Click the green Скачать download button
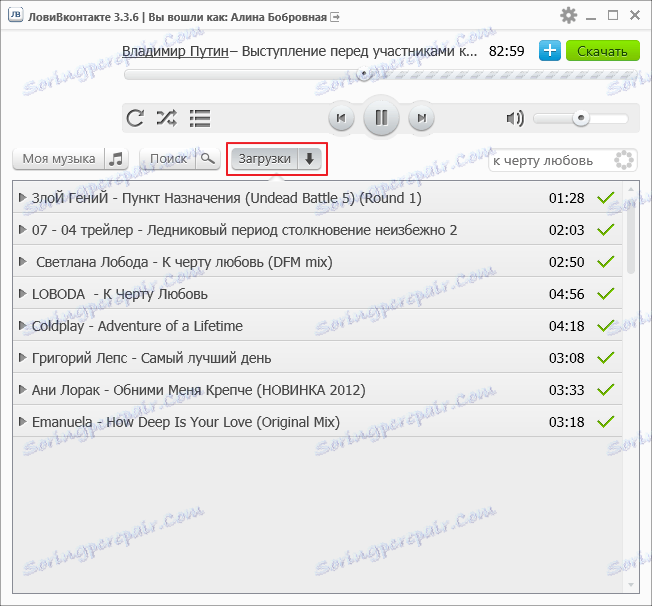This screenshot has height=606, width=652. 603,51
